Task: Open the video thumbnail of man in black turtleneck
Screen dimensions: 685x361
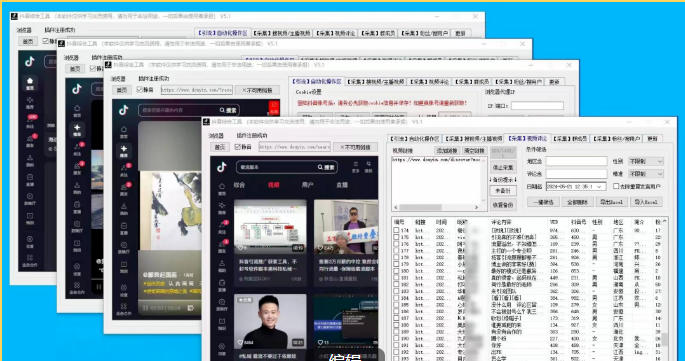Action: click(270, 321)
